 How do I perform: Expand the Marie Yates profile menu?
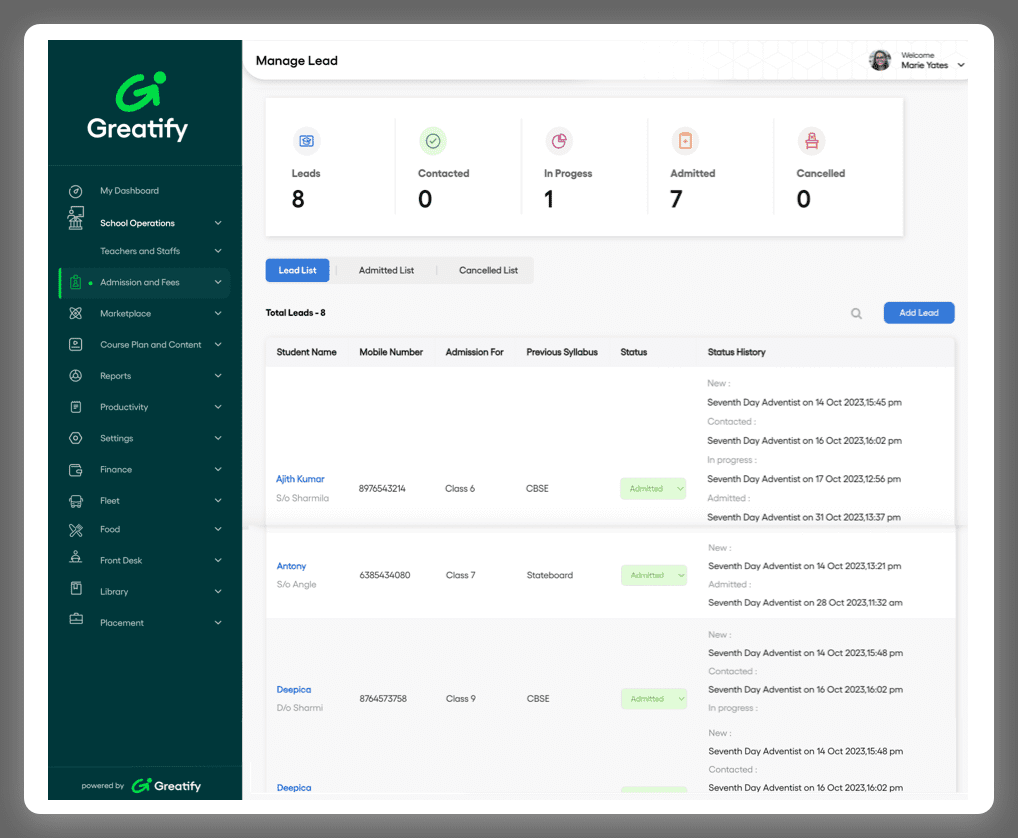(961, 65)
